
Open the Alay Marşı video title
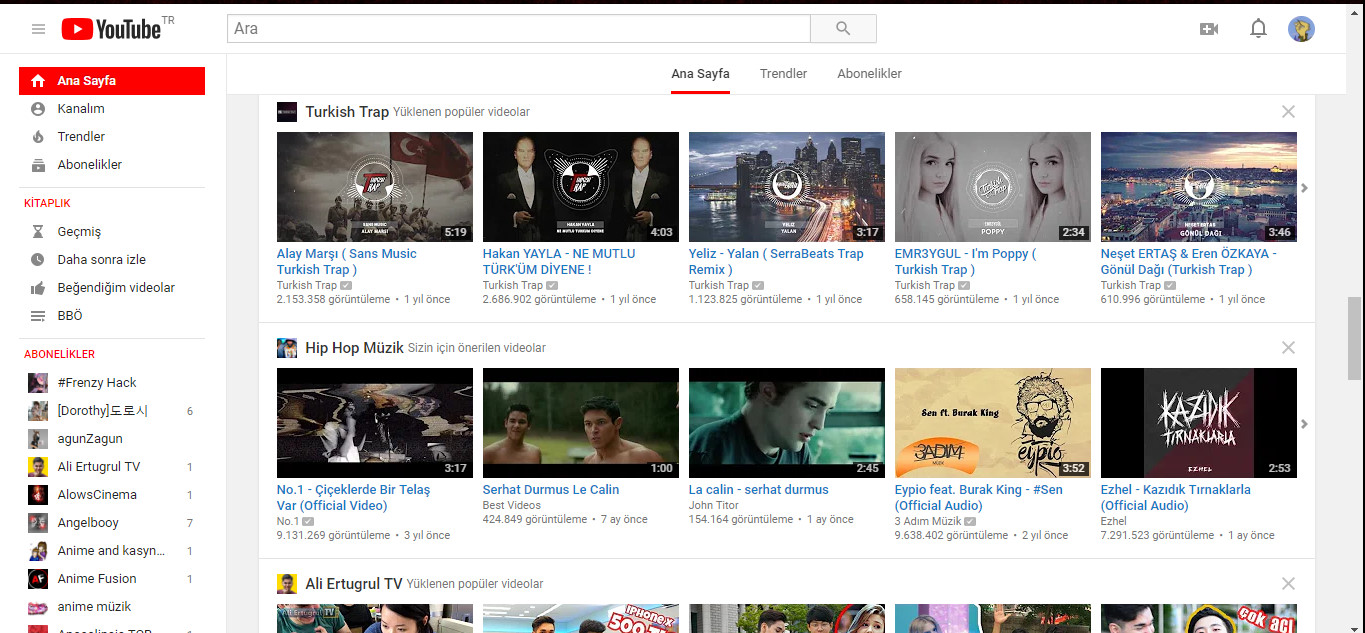click(x=347, y=262)
